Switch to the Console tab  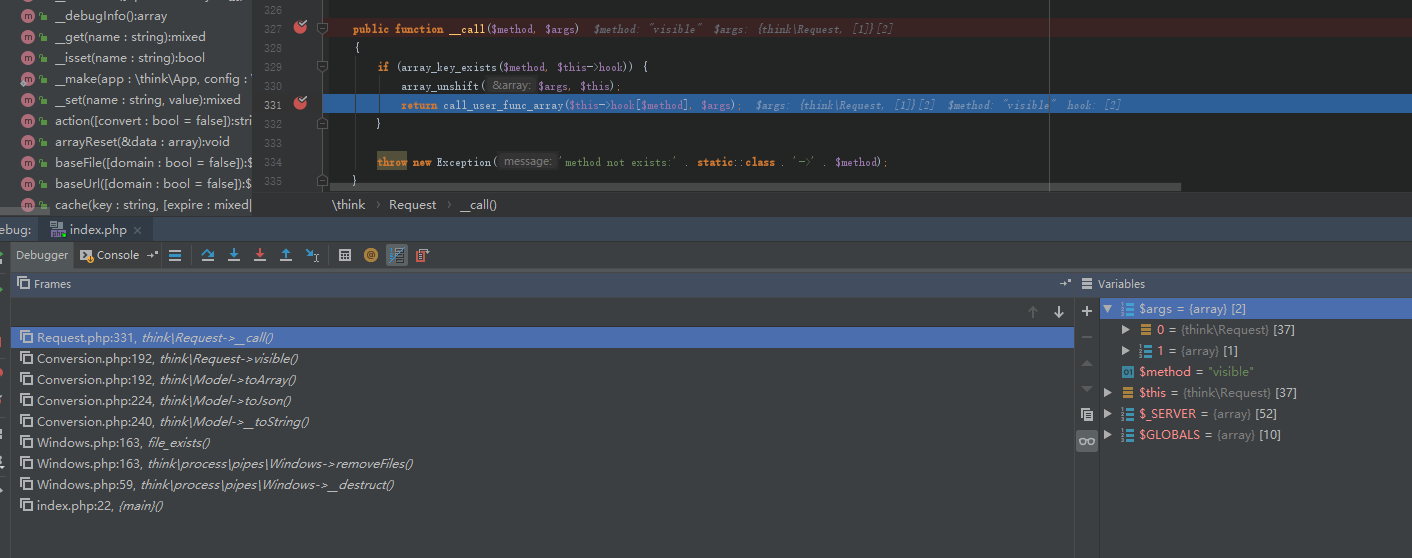[x=109, y=255]
